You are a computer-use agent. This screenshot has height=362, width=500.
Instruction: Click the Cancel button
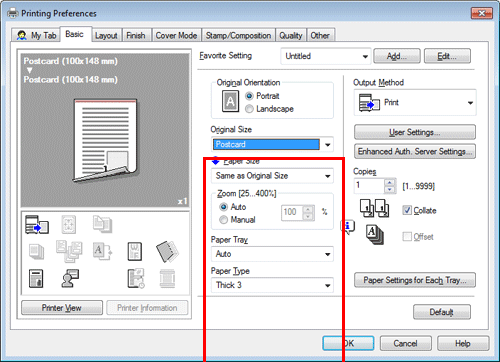pyautogui.click(x=406, y=343)
